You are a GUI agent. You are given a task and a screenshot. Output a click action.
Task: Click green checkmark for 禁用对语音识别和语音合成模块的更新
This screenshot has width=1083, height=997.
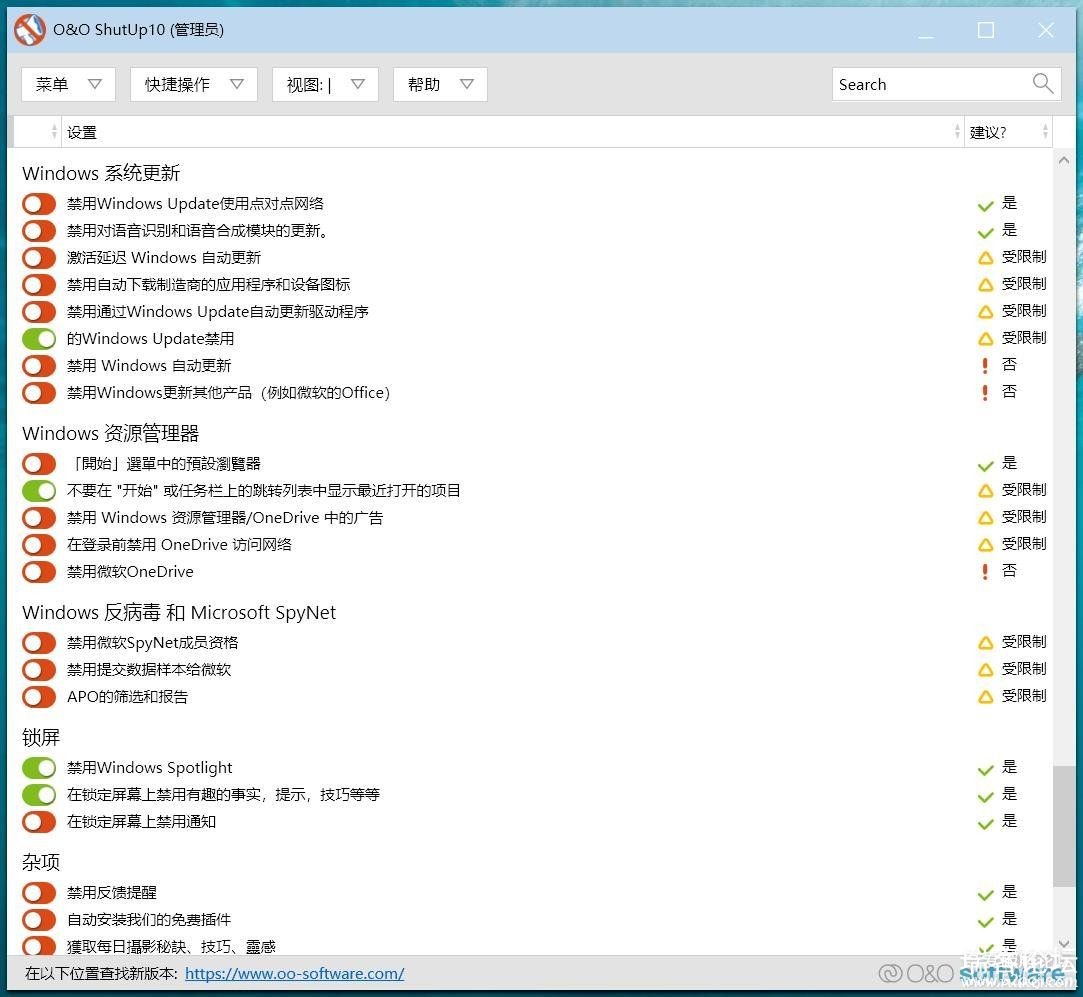(x=986, y=232)
